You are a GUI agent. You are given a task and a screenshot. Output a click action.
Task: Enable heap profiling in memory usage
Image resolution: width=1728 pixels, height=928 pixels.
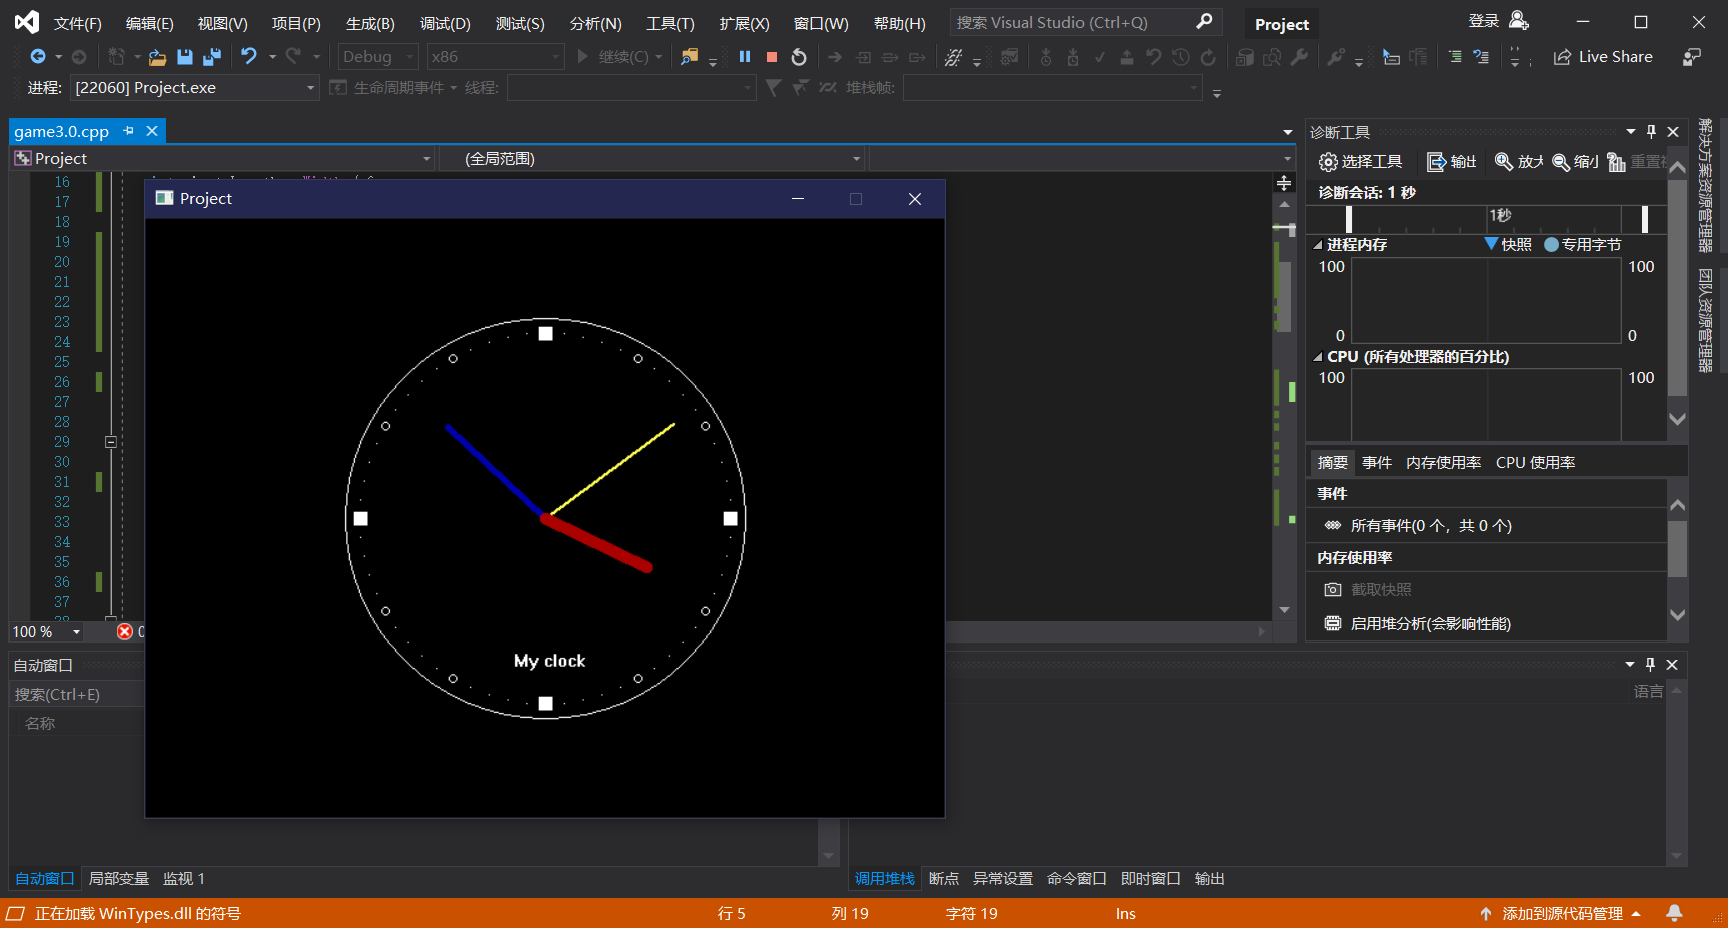tap(1418, 624)
